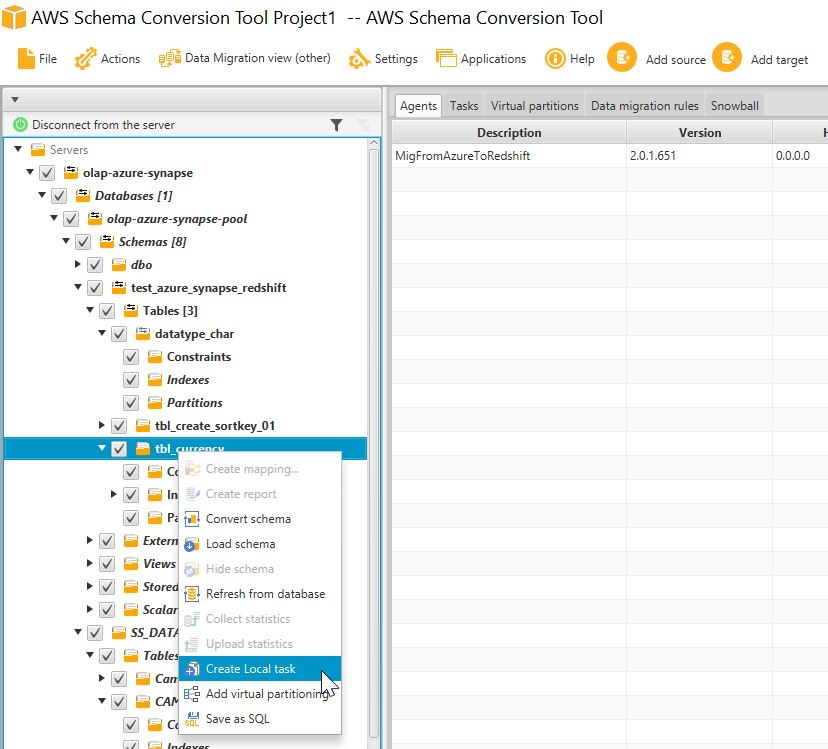828x749 pixels.
Task: Uncheck the datatype_char table checkbox
Action: pyautogui.click(x=119, y=334)
